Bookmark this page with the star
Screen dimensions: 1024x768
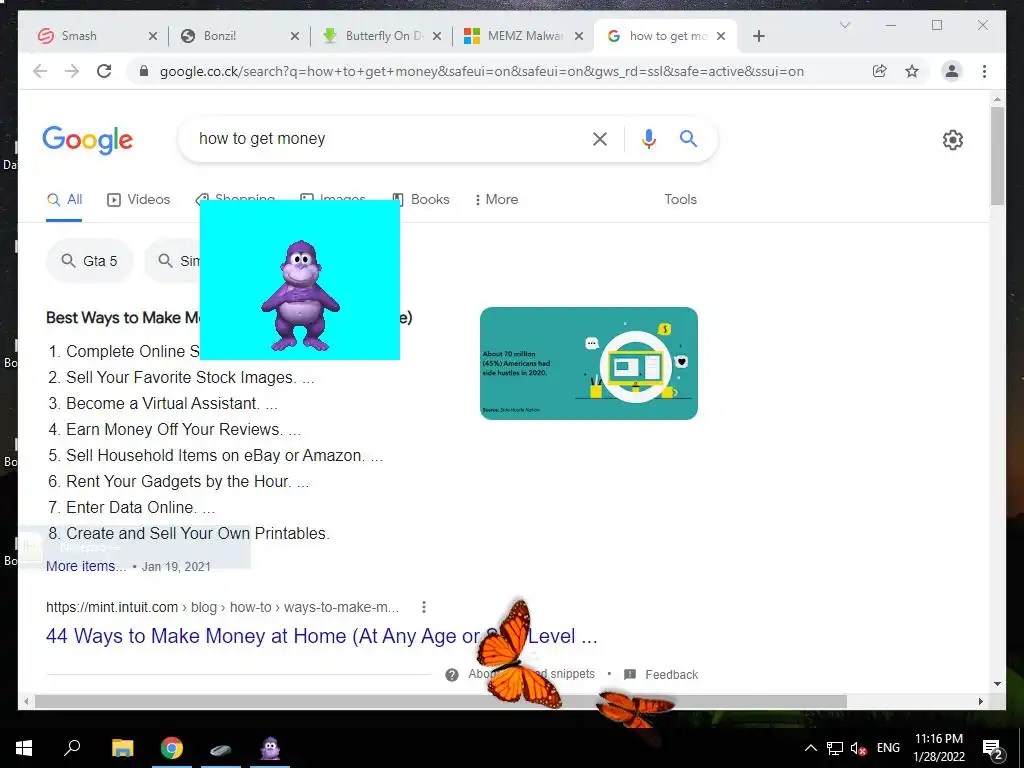point(912,71)
